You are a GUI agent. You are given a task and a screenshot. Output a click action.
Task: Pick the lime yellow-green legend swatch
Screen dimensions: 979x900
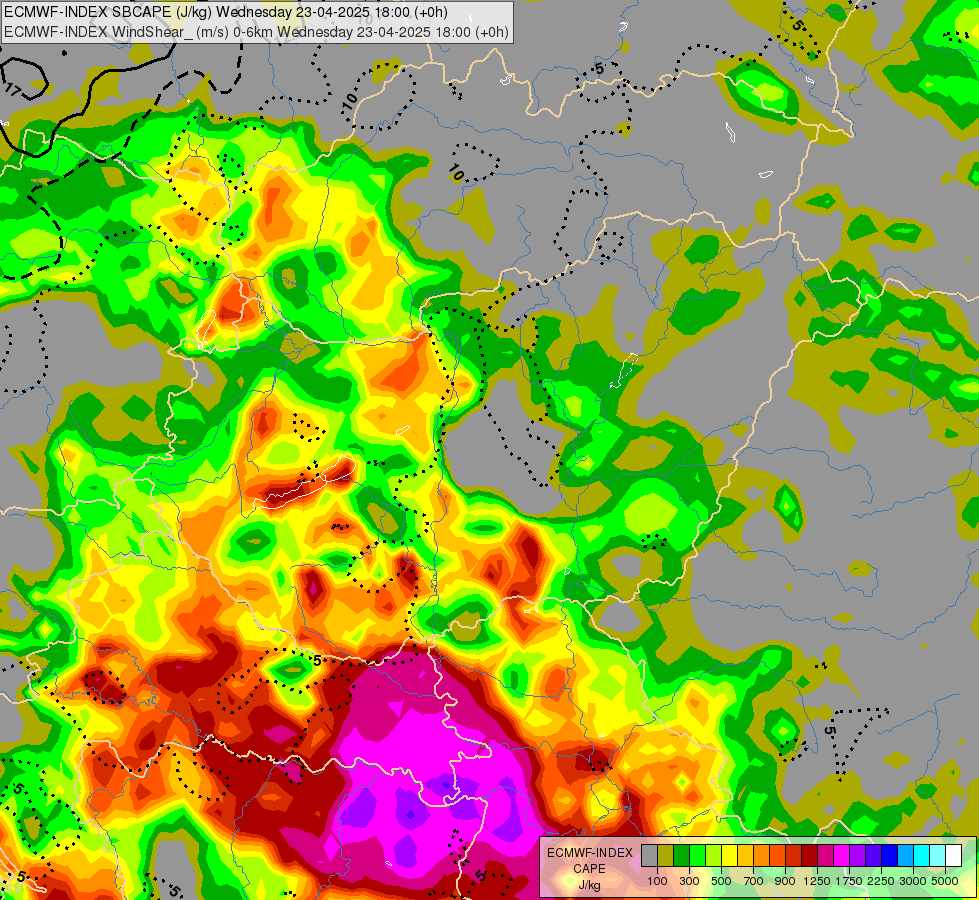point(714,855)
